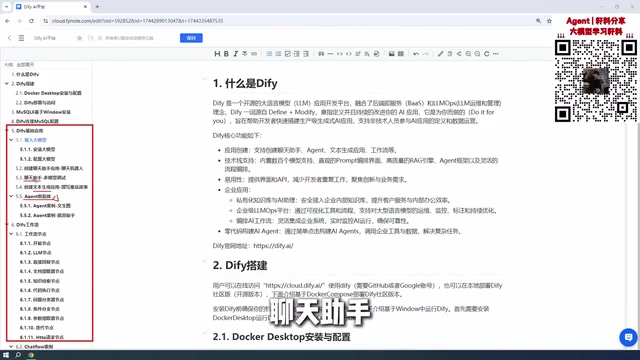Star the Dify AI note as favorite

click(79, 38)
